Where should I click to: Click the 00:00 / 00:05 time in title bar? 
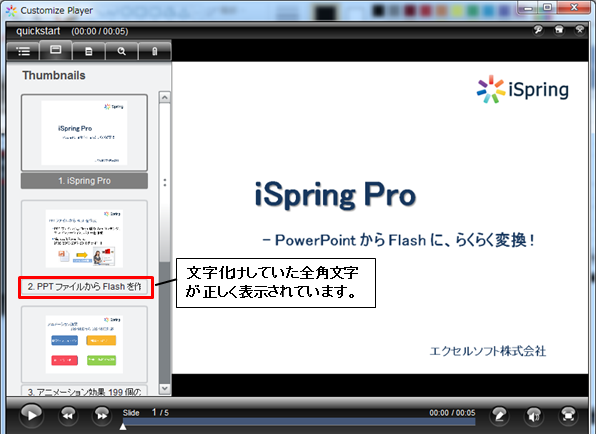(100, 31)
